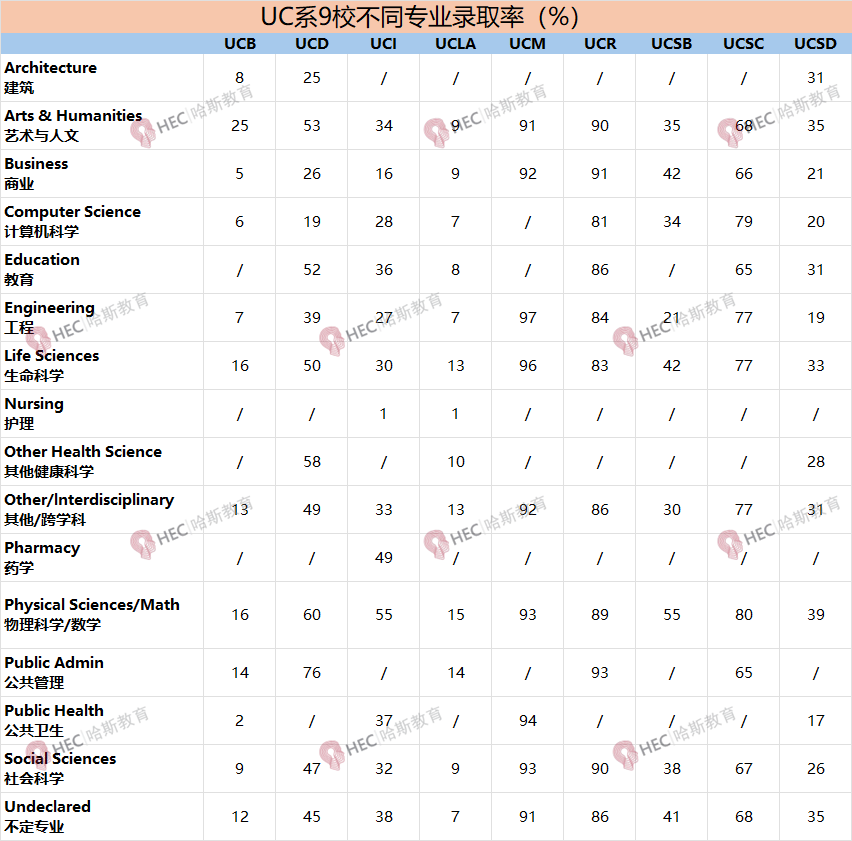Viewport: 852px width, 841px height.
Task: Select Social Sciences UCSC value 67
Action: (744, 768)
